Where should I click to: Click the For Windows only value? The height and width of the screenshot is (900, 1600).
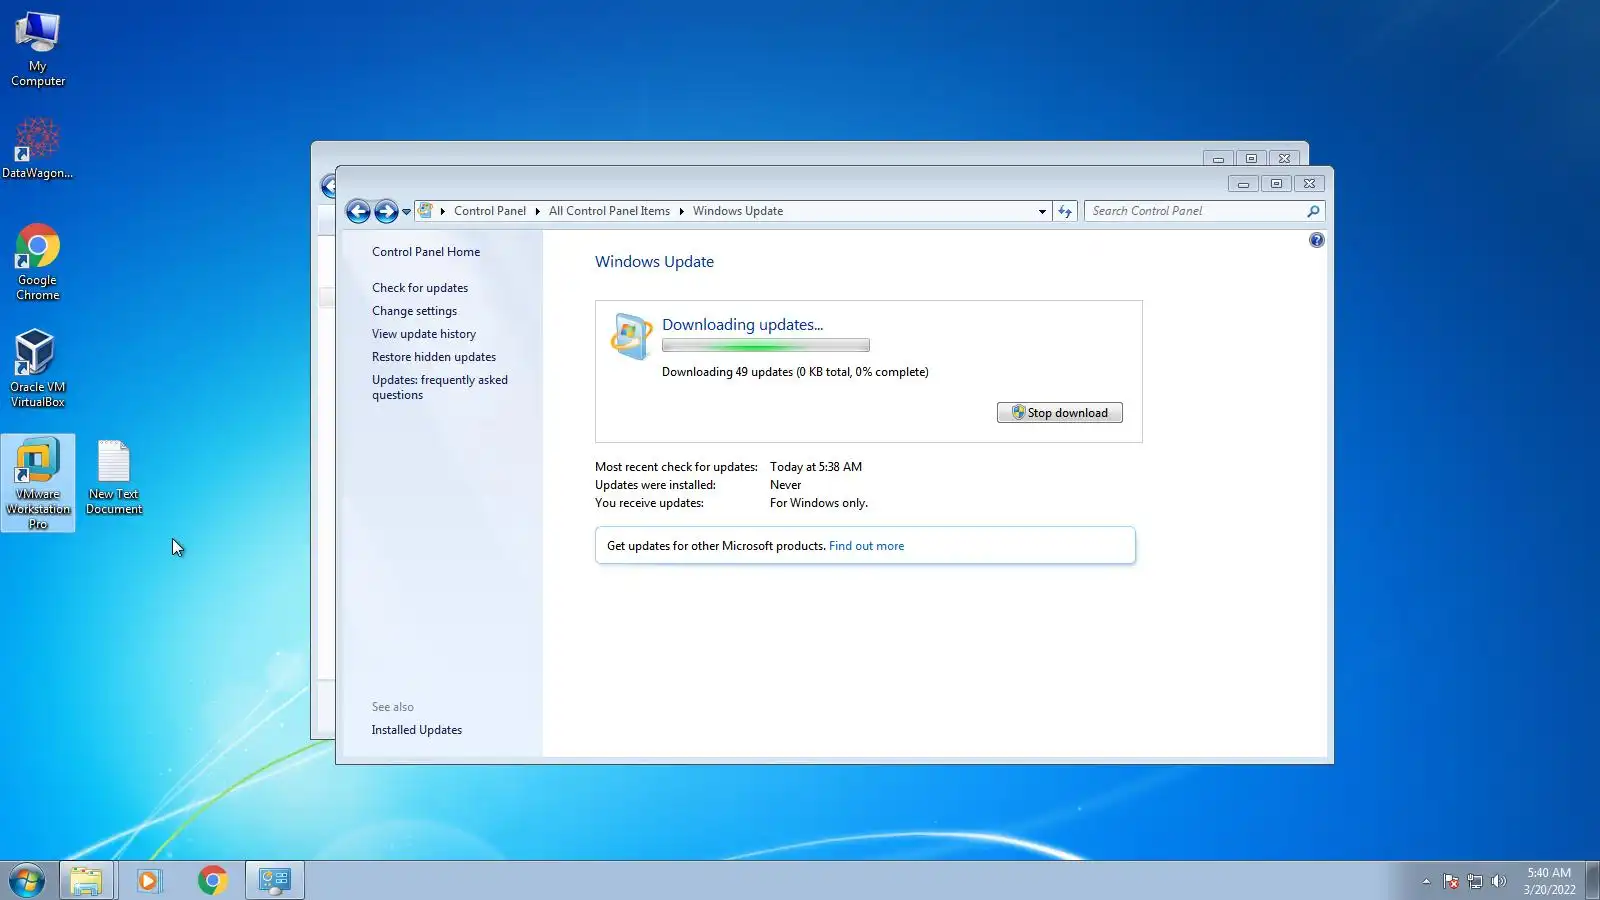pos(819,503)
